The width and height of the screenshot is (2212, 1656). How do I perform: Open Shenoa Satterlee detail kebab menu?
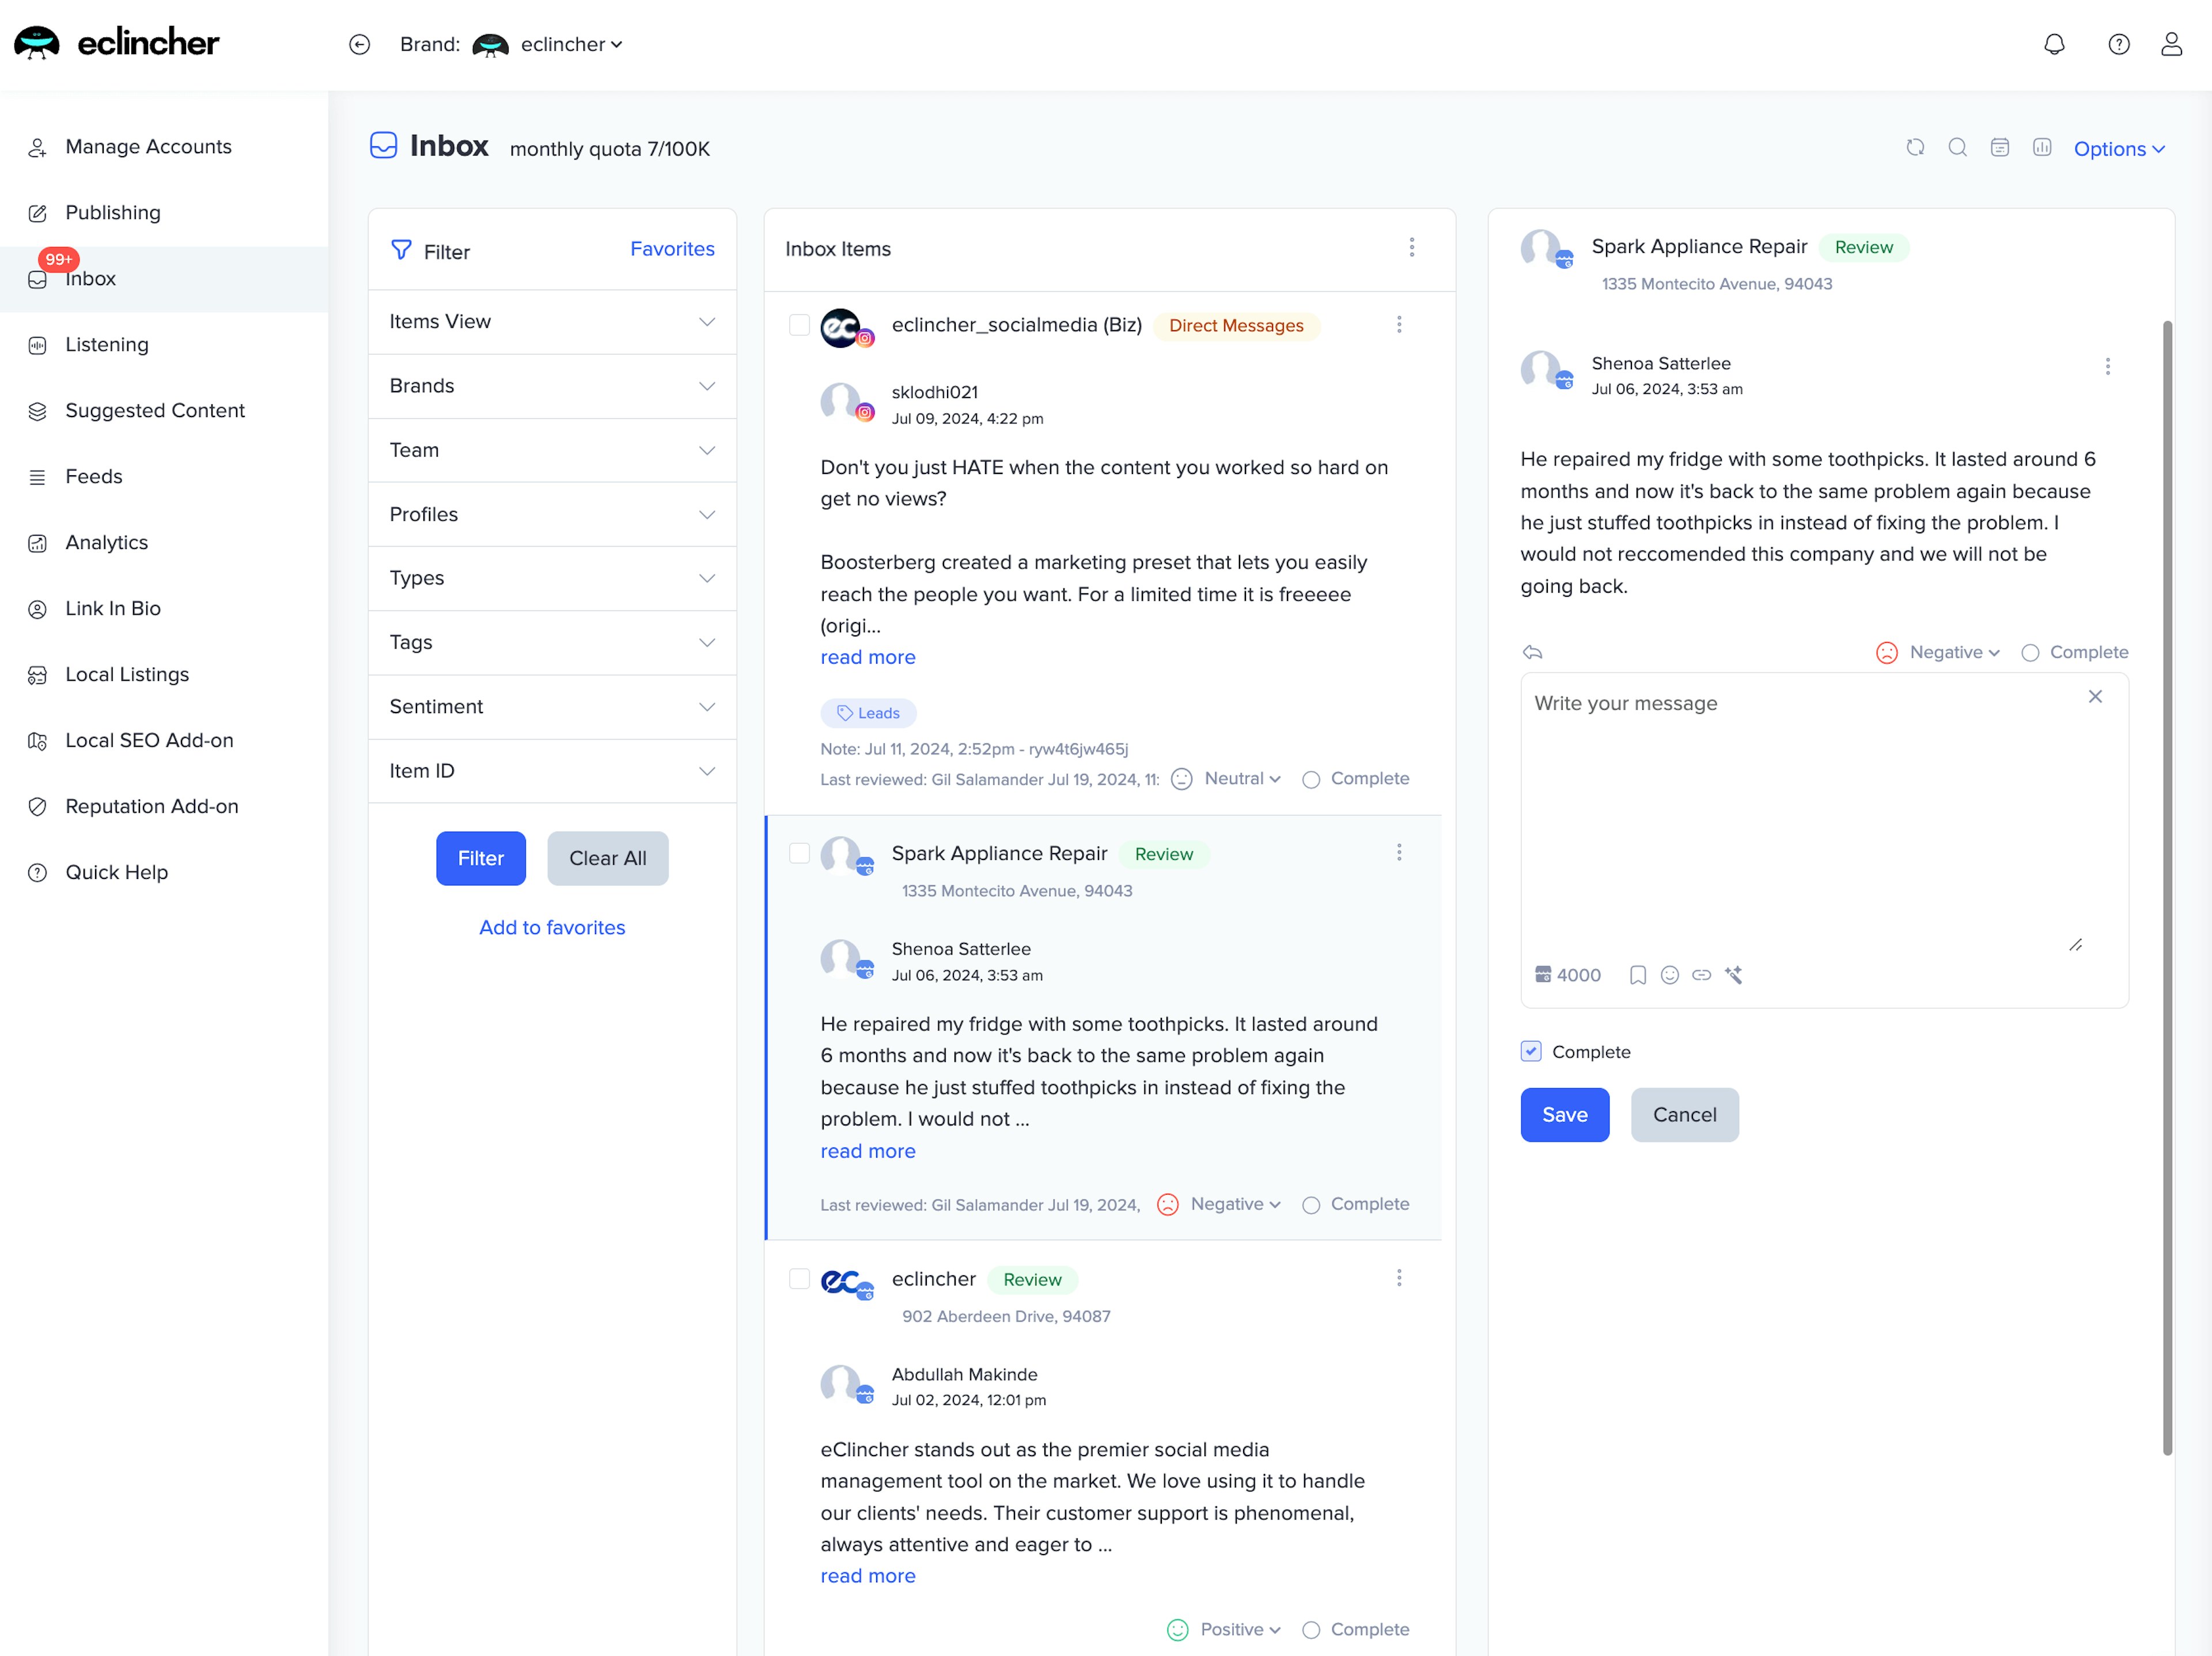tap(2107, 366)
